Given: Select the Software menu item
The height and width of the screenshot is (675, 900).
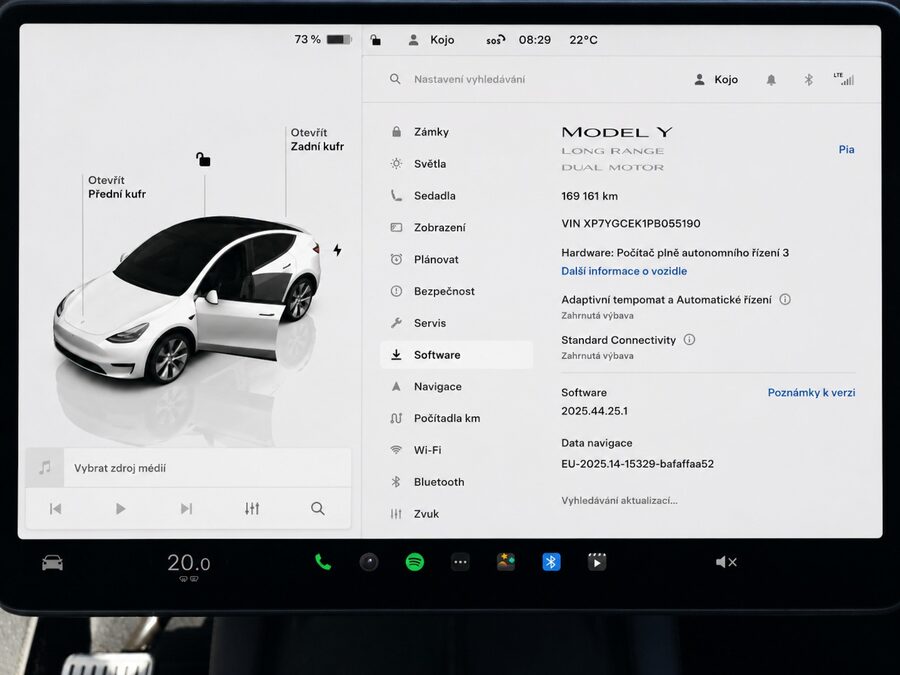Looking at the screenshot, I should 456,355.
